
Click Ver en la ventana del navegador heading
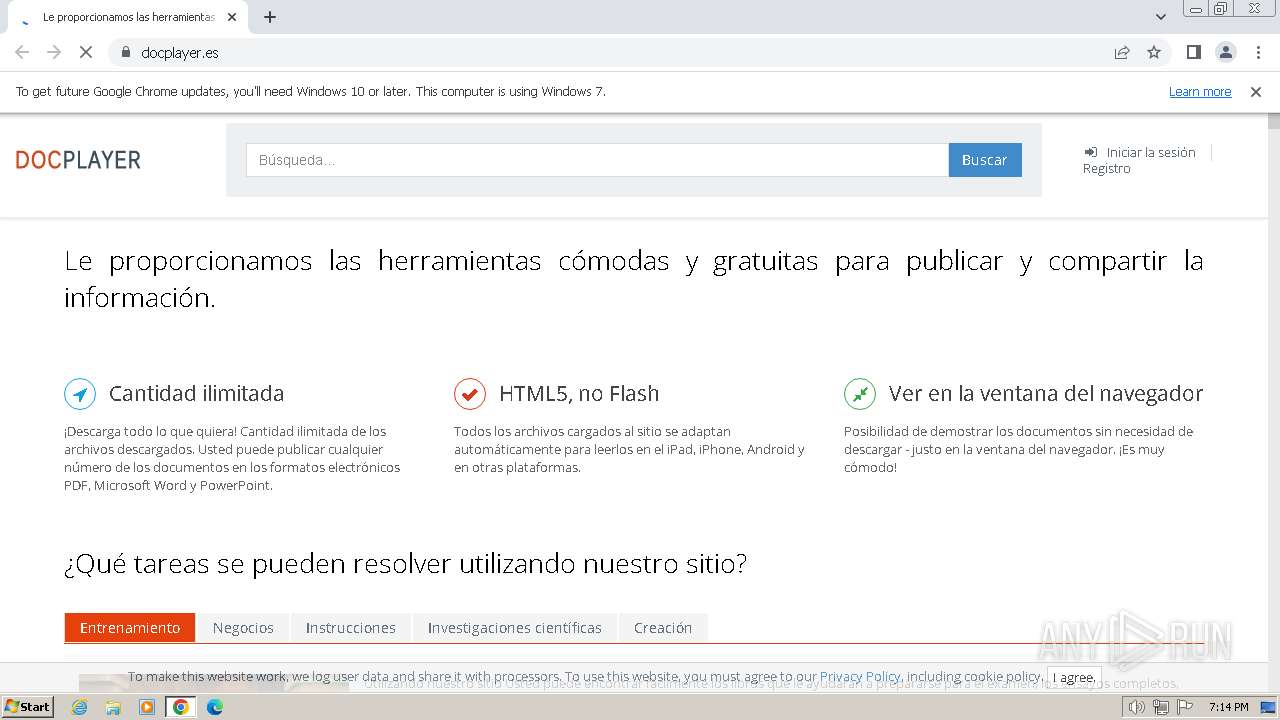[x=1046, y=394]
